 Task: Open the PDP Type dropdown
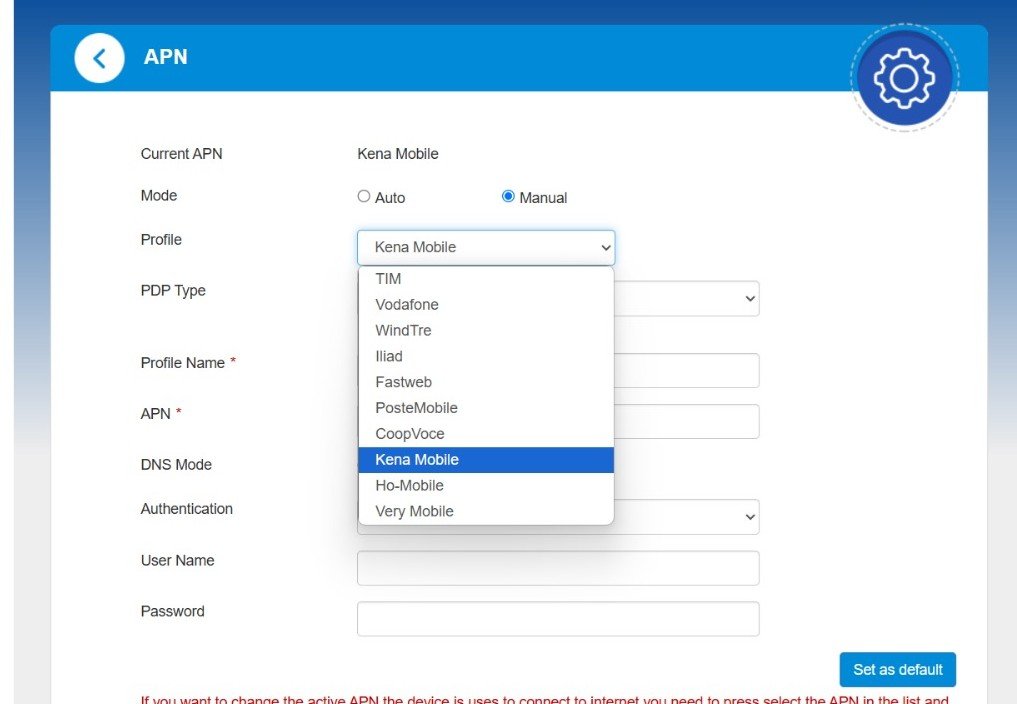click(x=686, y=298)
